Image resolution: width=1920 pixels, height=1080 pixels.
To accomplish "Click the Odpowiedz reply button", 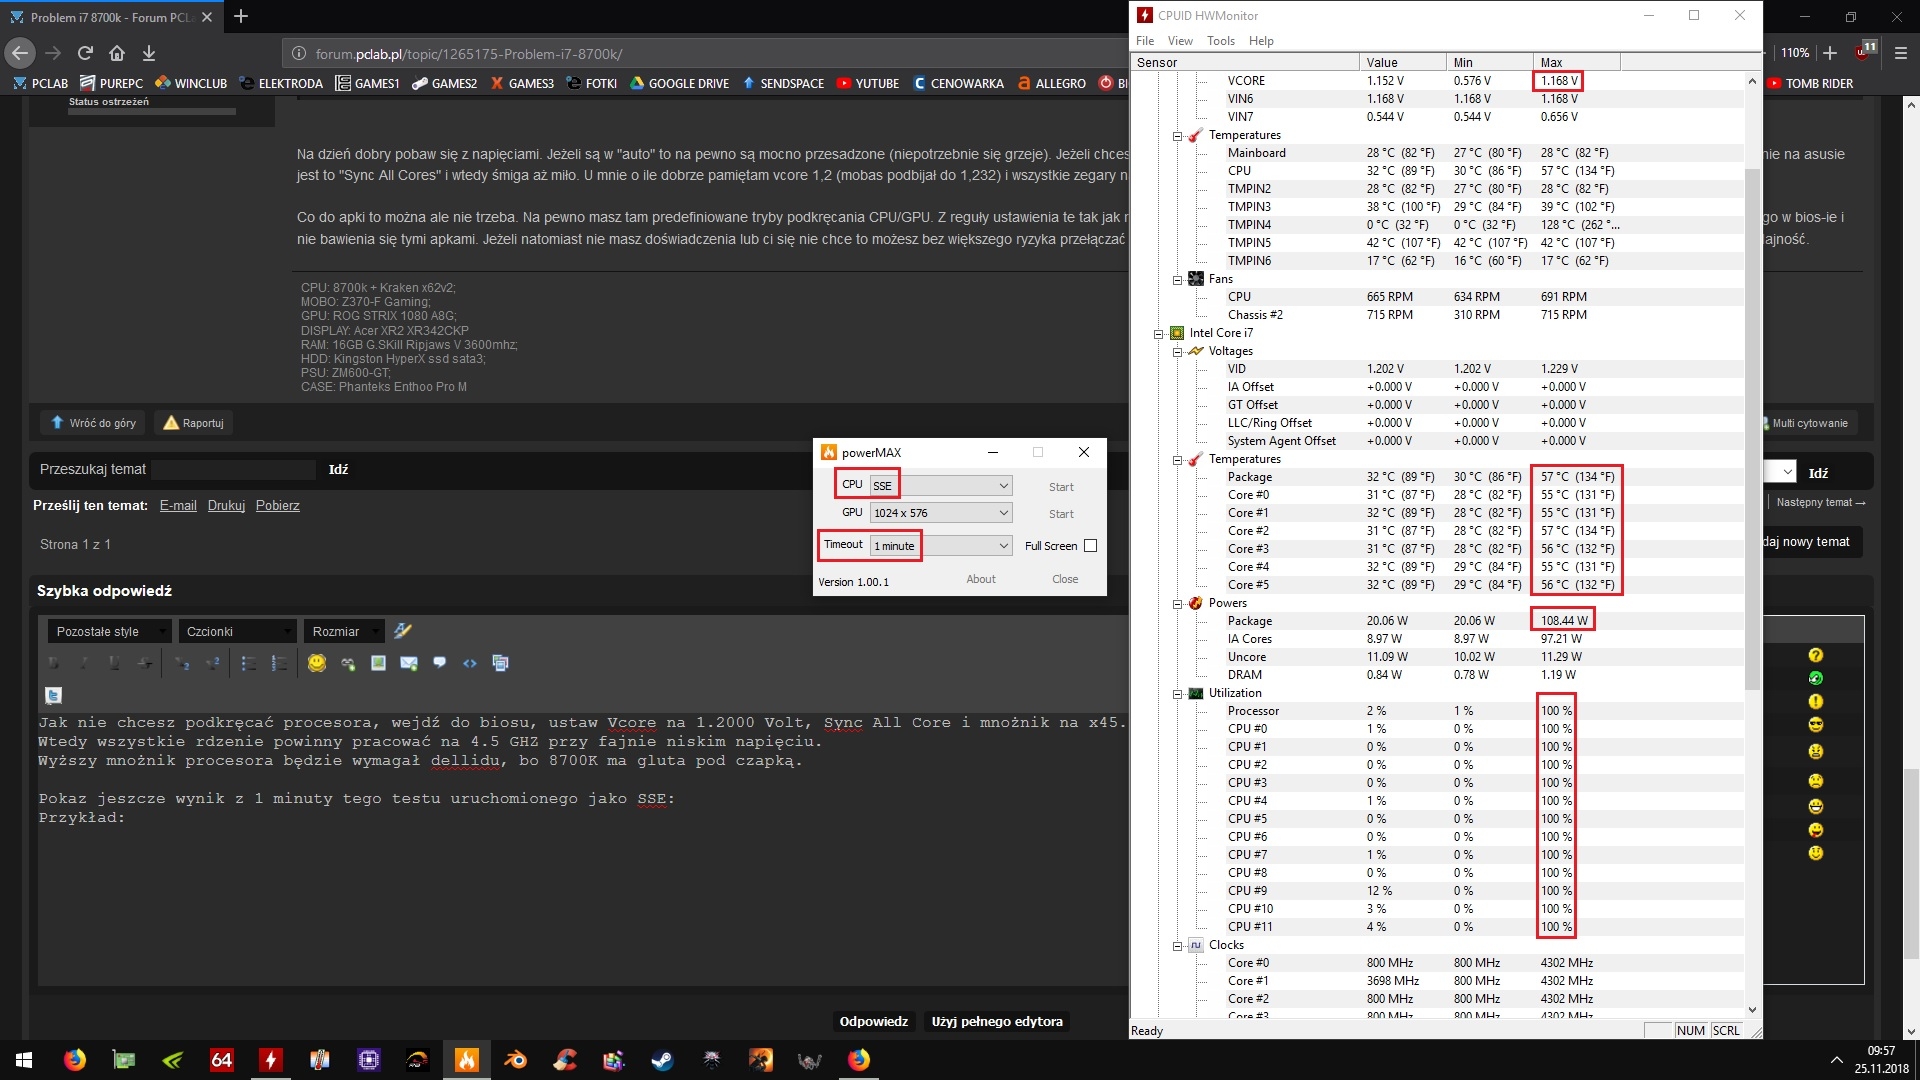I will (873, 1021).
